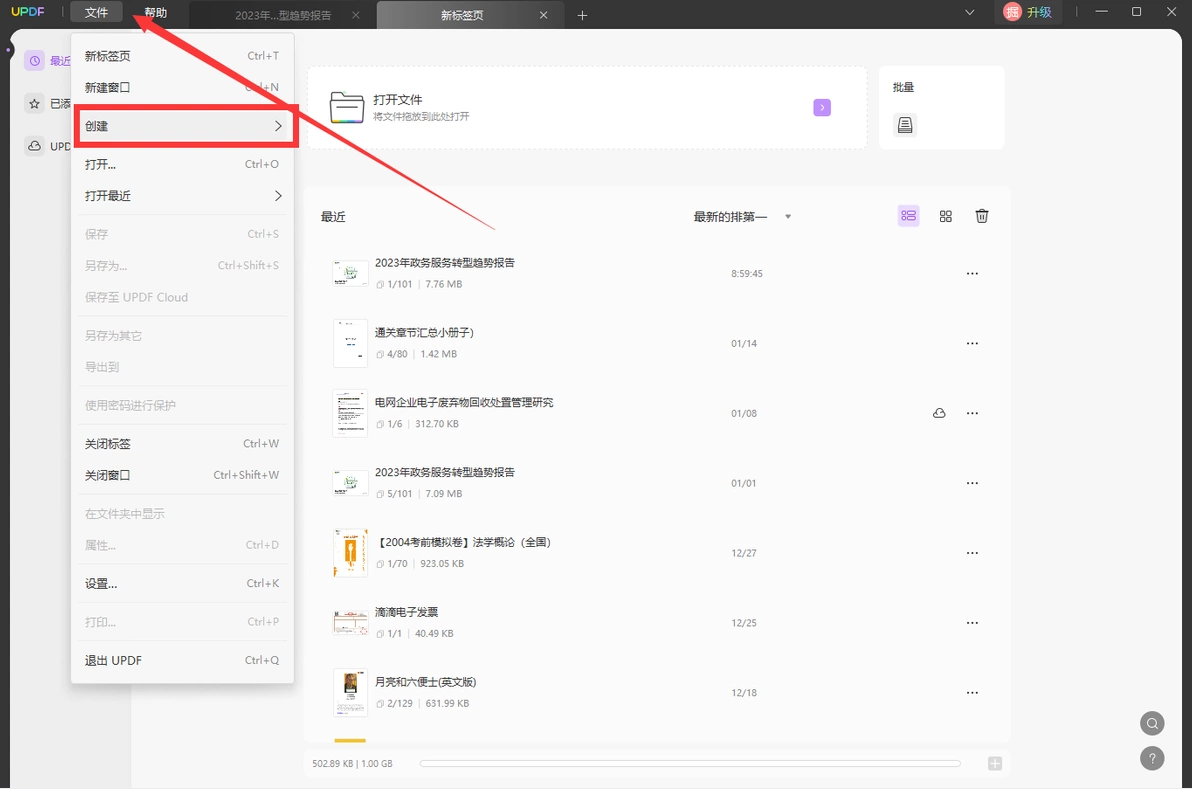1192x789 pixels.
Task: Click the trash icon to clear recent list
Action: click(x=982, y=217)
